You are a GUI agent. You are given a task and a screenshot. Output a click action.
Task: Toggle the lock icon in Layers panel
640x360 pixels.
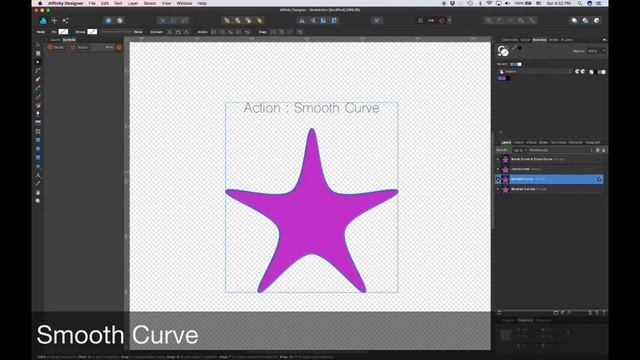tap(604, 150)
